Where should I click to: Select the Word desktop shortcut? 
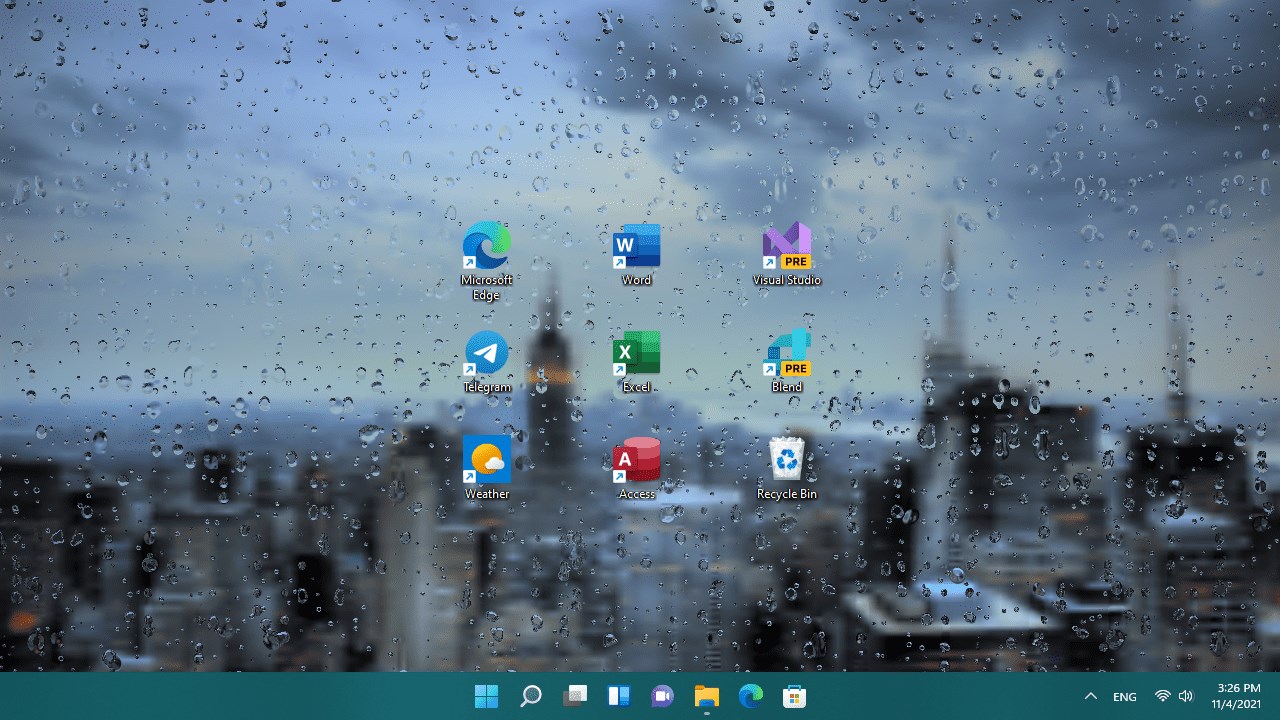click(x=637, y=255)
